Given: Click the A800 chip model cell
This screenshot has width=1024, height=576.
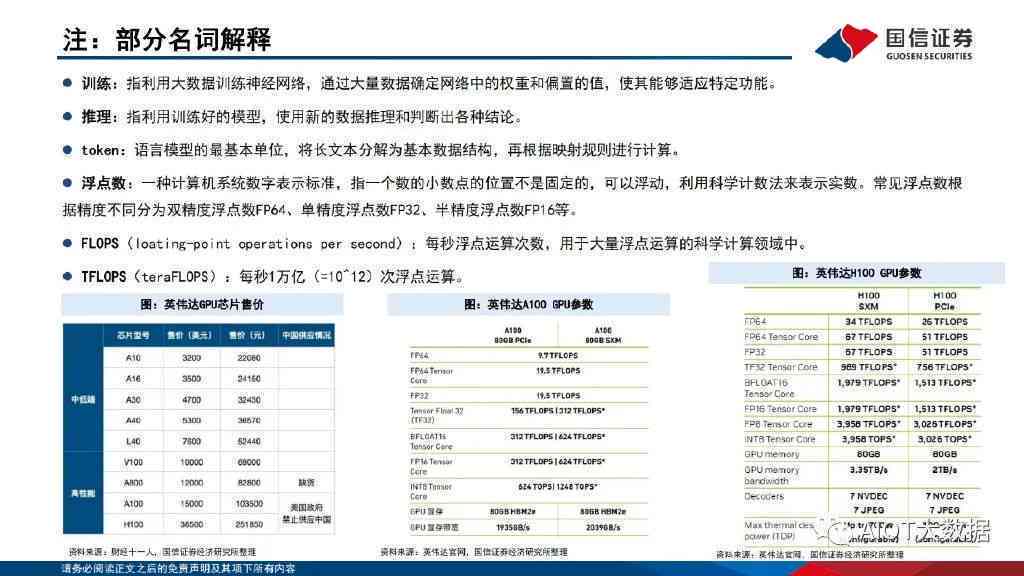Looking at the screenshot, I should coord(133,483).
